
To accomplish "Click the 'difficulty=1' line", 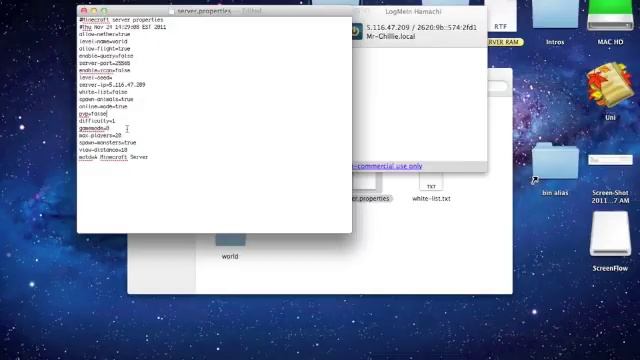I will pos(97,121).
